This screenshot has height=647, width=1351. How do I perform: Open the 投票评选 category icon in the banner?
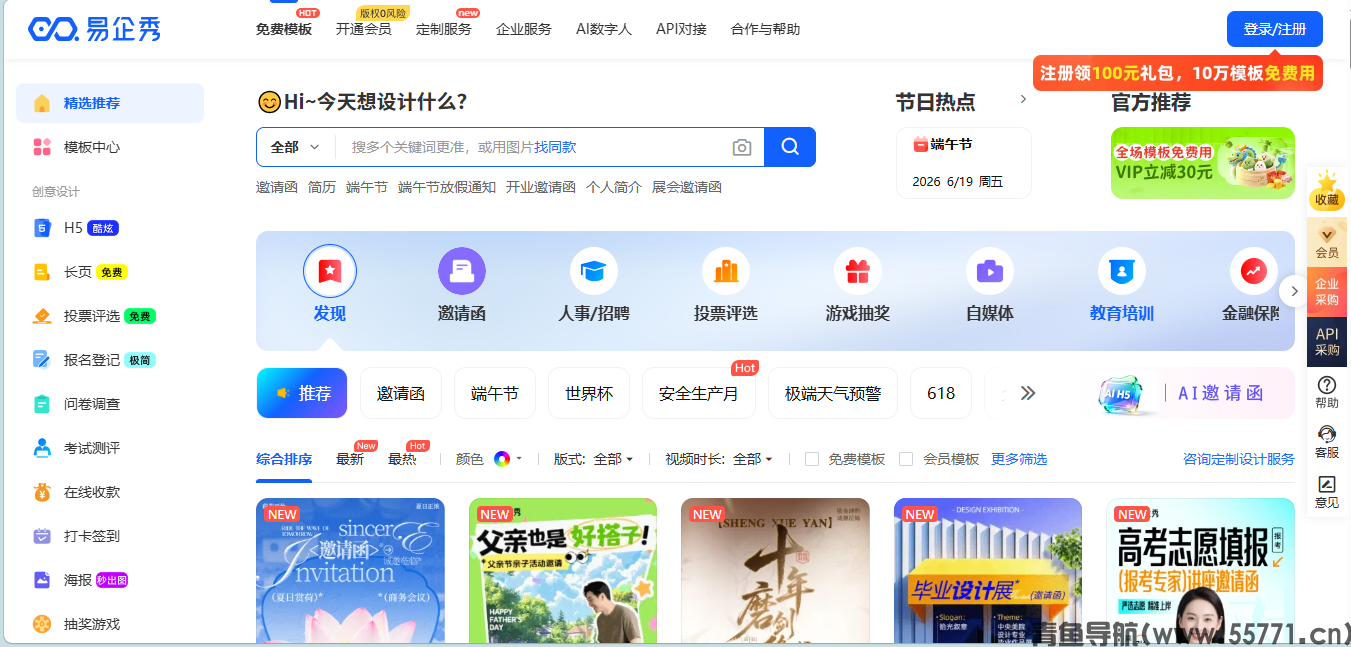pyautogui.click(x=726, y=271)
